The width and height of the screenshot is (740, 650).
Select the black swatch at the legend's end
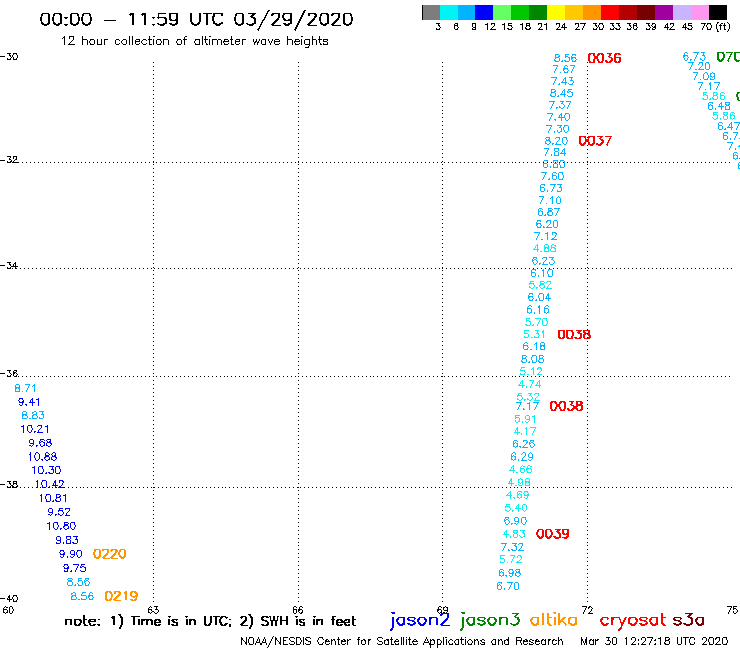pos(718,12)
